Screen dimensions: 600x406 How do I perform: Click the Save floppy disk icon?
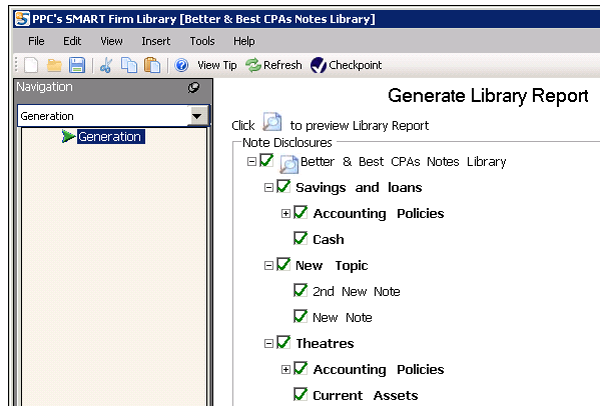[77, 65]
